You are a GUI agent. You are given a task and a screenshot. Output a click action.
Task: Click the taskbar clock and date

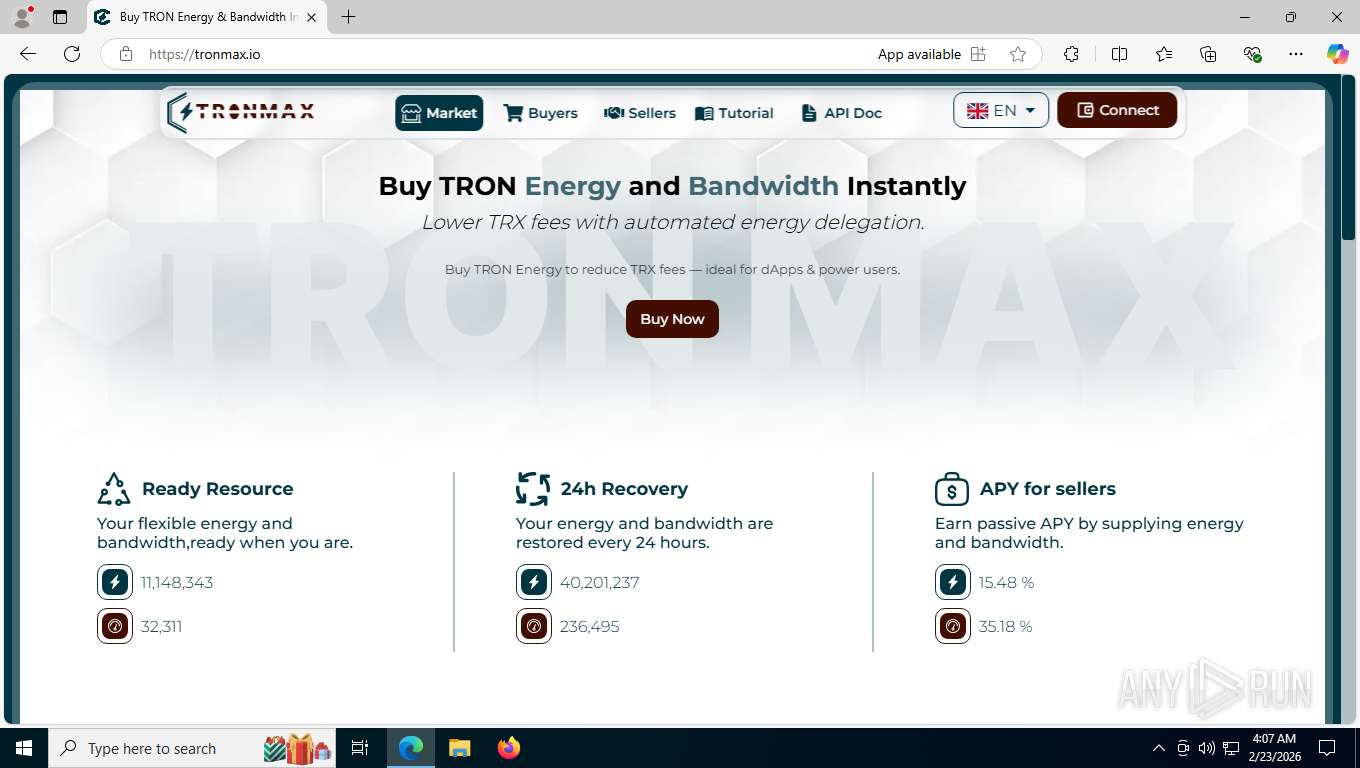pos(1274,748)
